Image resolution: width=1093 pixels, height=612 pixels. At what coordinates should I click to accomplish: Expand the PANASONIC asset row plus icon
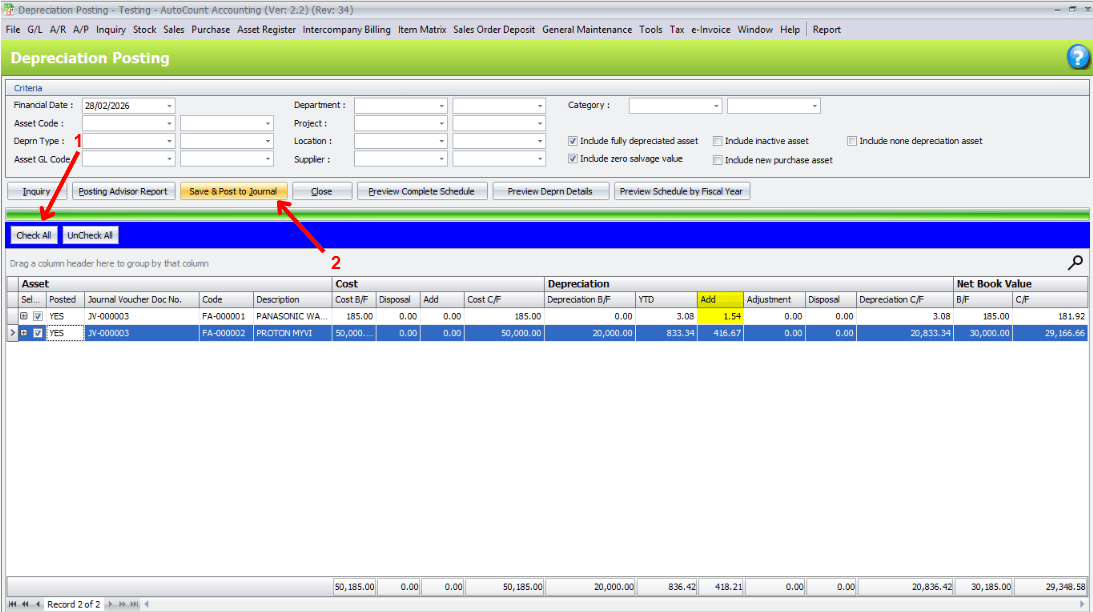point(23,316)
